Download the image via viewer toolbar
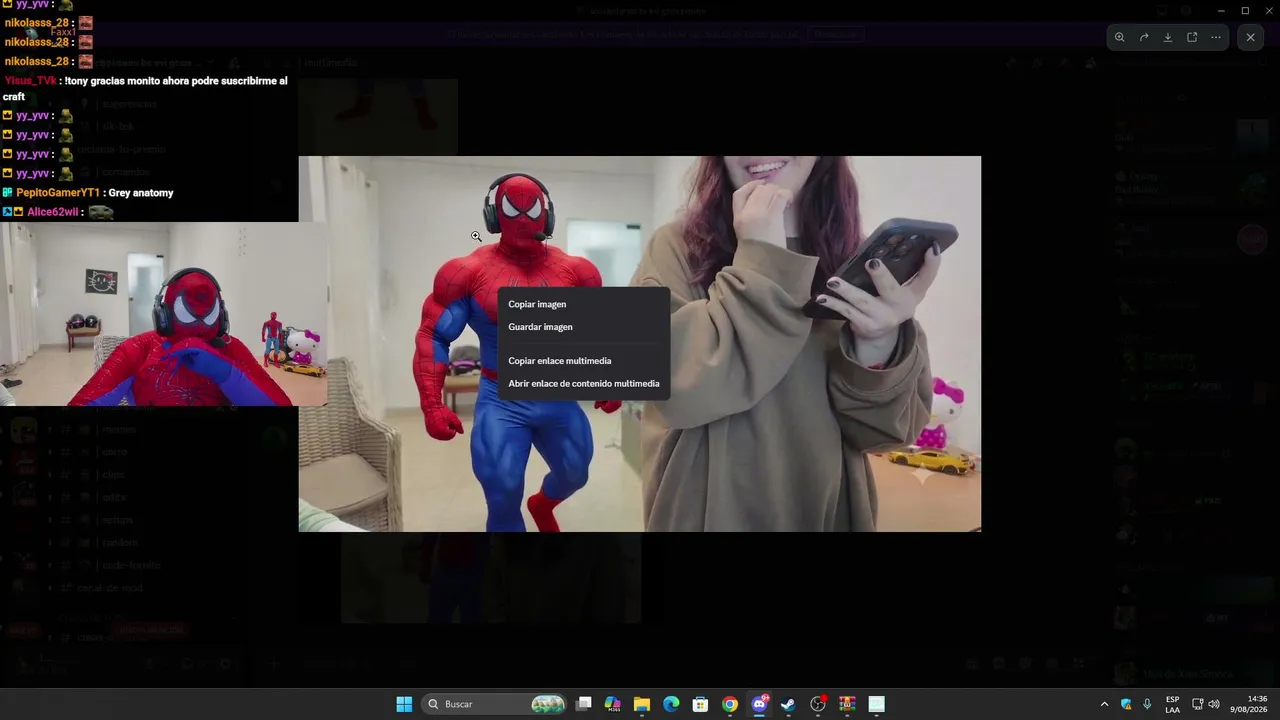 point(1168,37)
